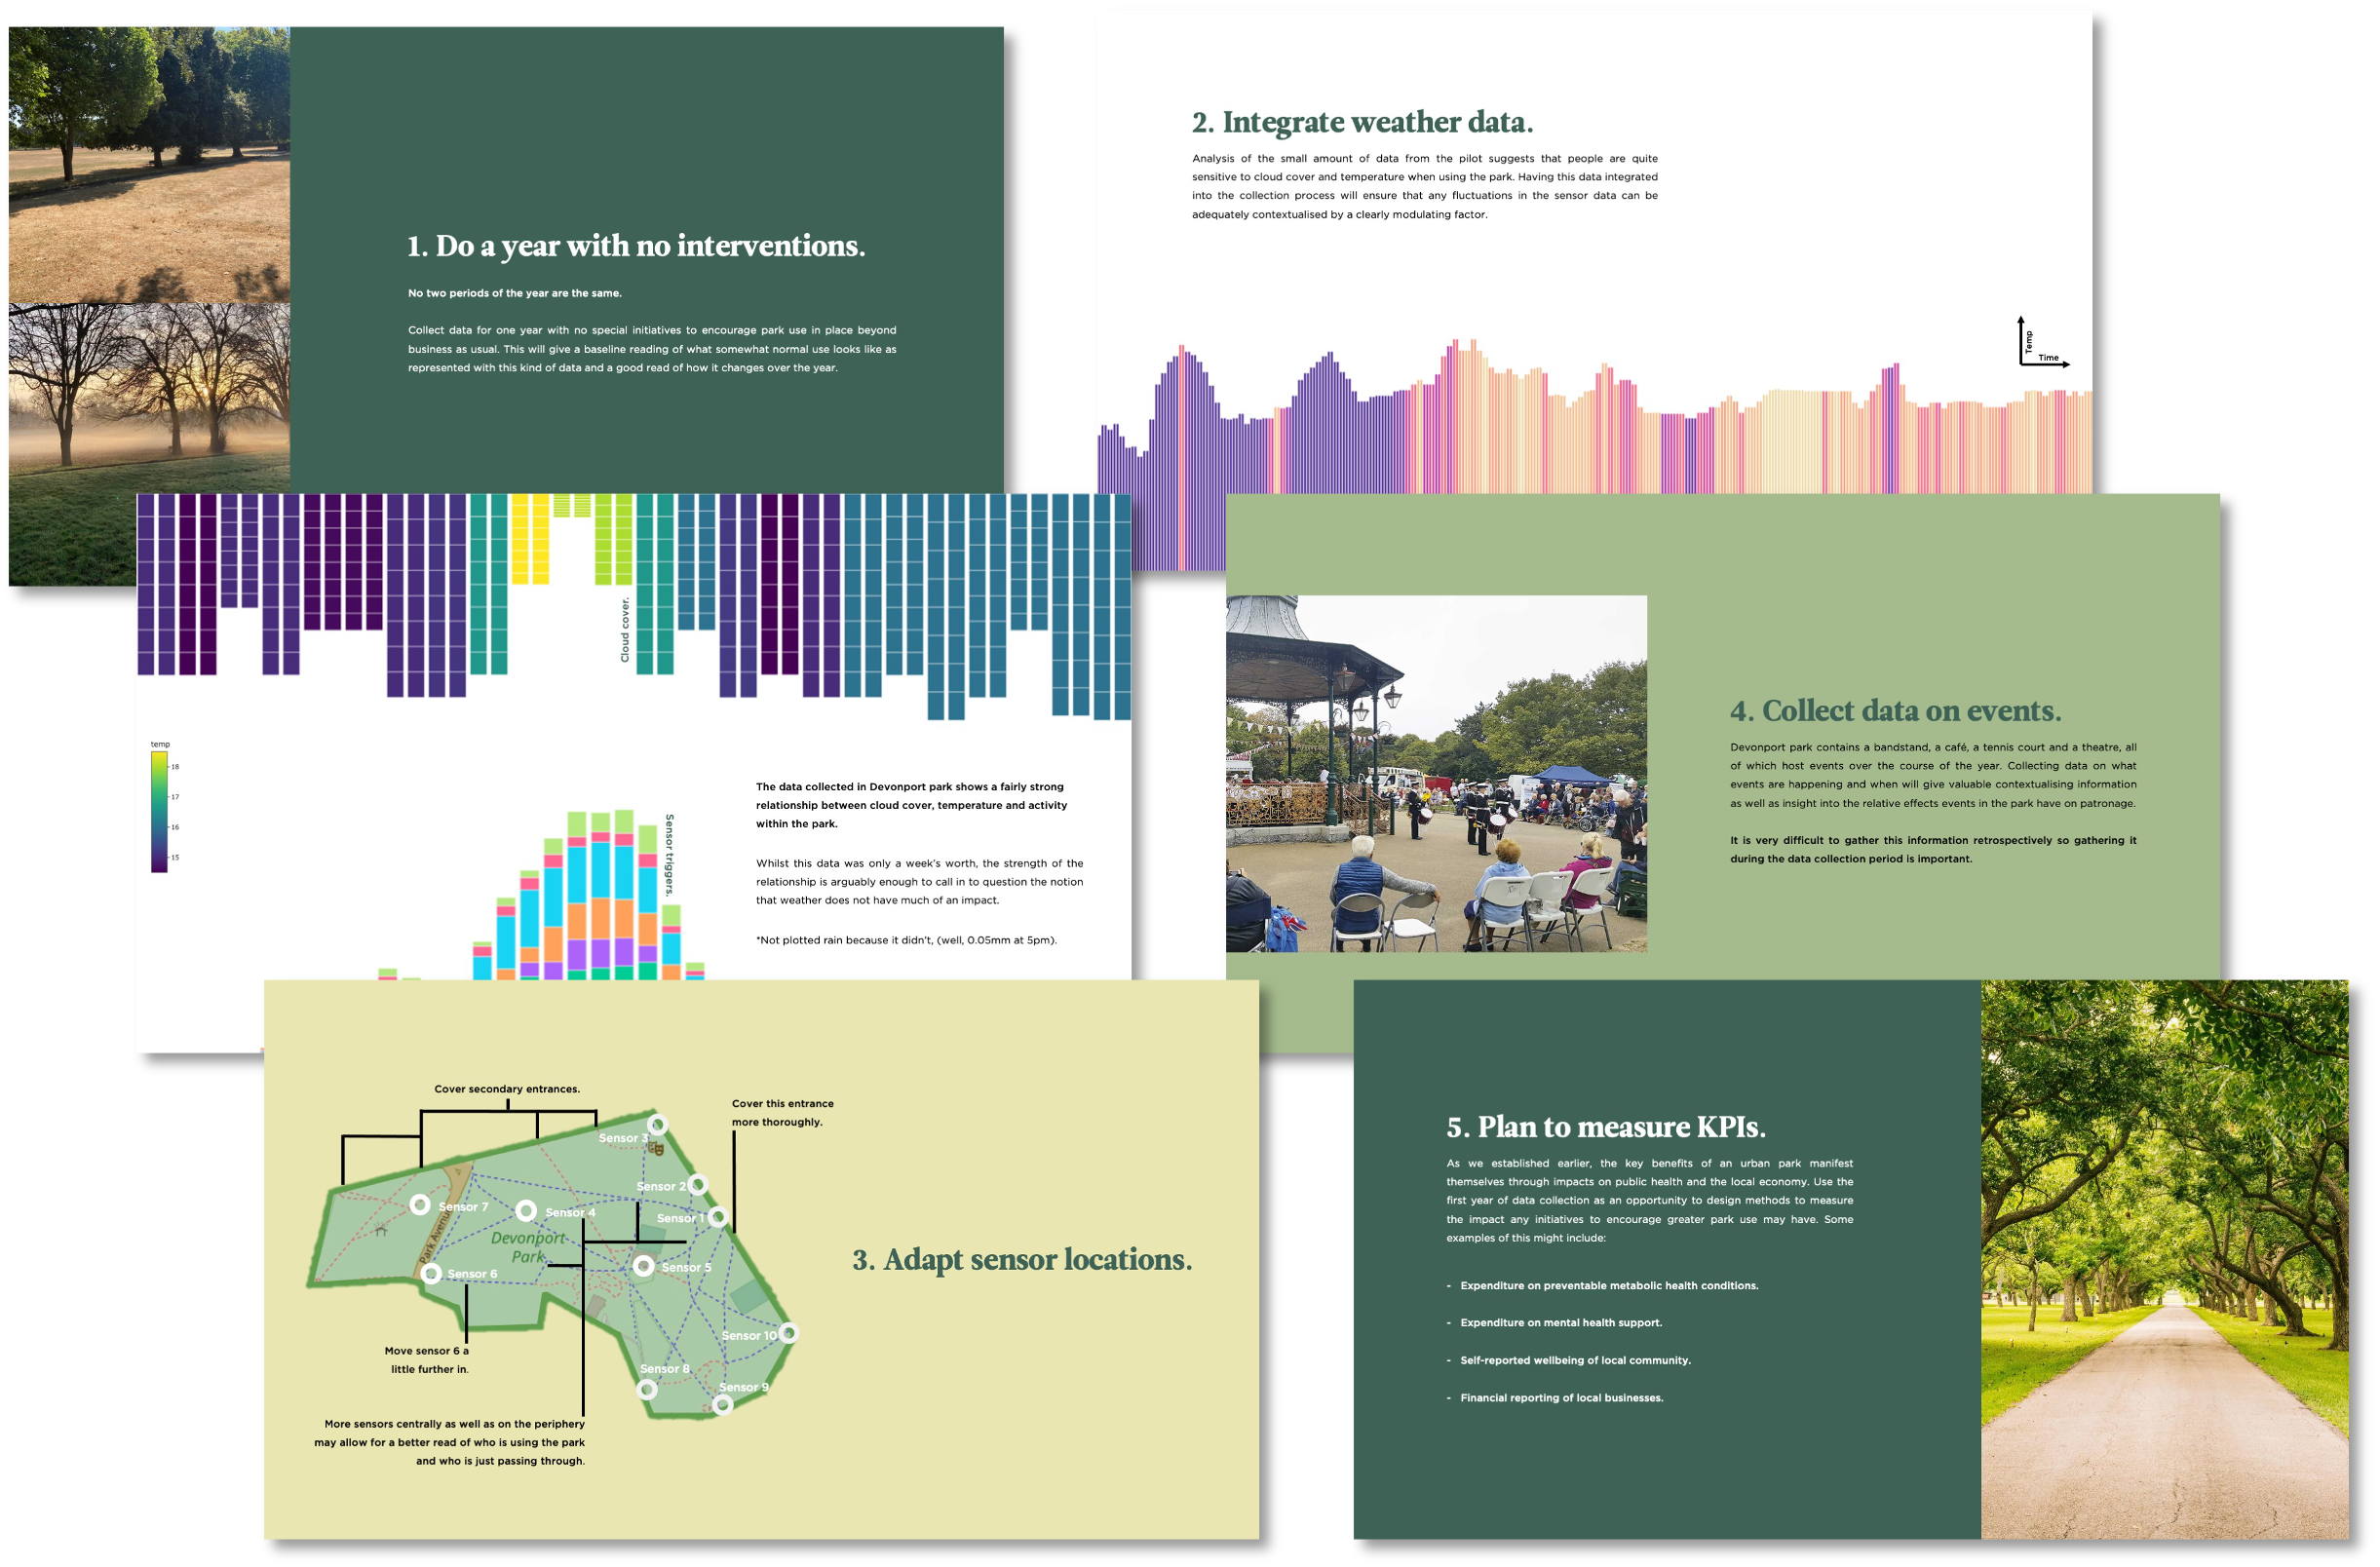Click the tree-lined avenue photo
The width and height of the screenshot is (2380, 1567).
click(2164, 1258)
